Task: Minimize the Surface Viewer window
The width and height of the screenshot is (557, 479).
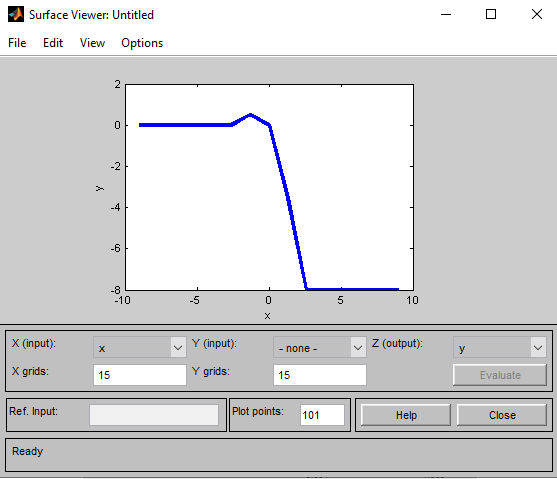Action: (x=446, y=15)
